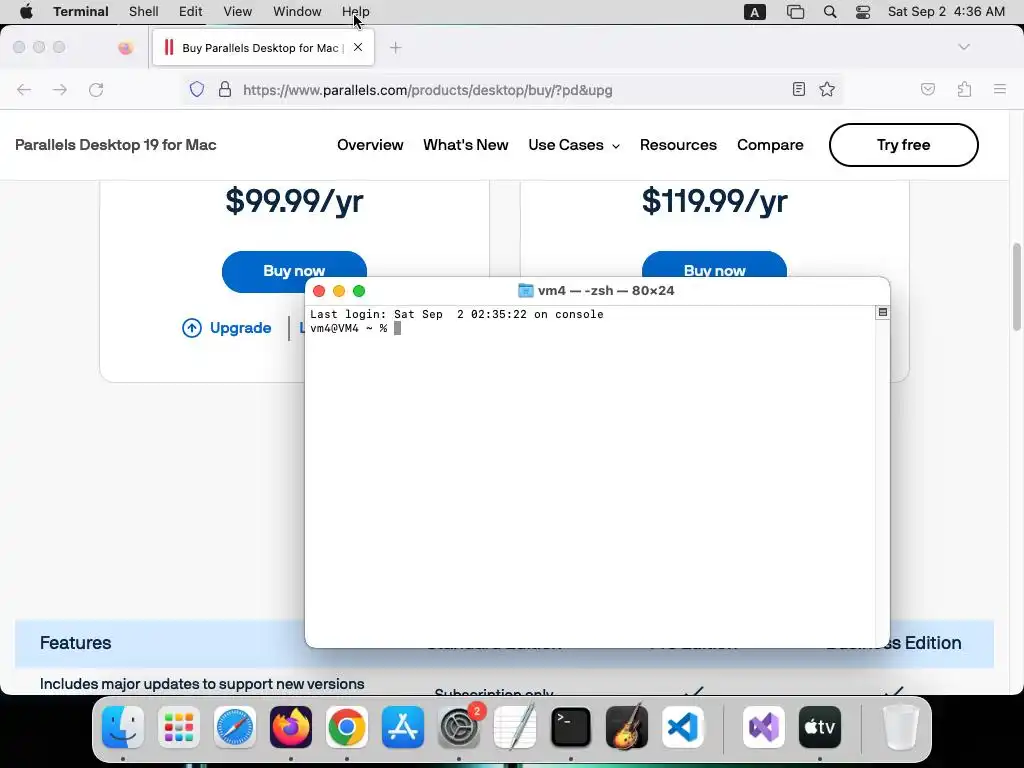
Task: Click the keyboard input source icon
Action: click(x=754, y=12)
